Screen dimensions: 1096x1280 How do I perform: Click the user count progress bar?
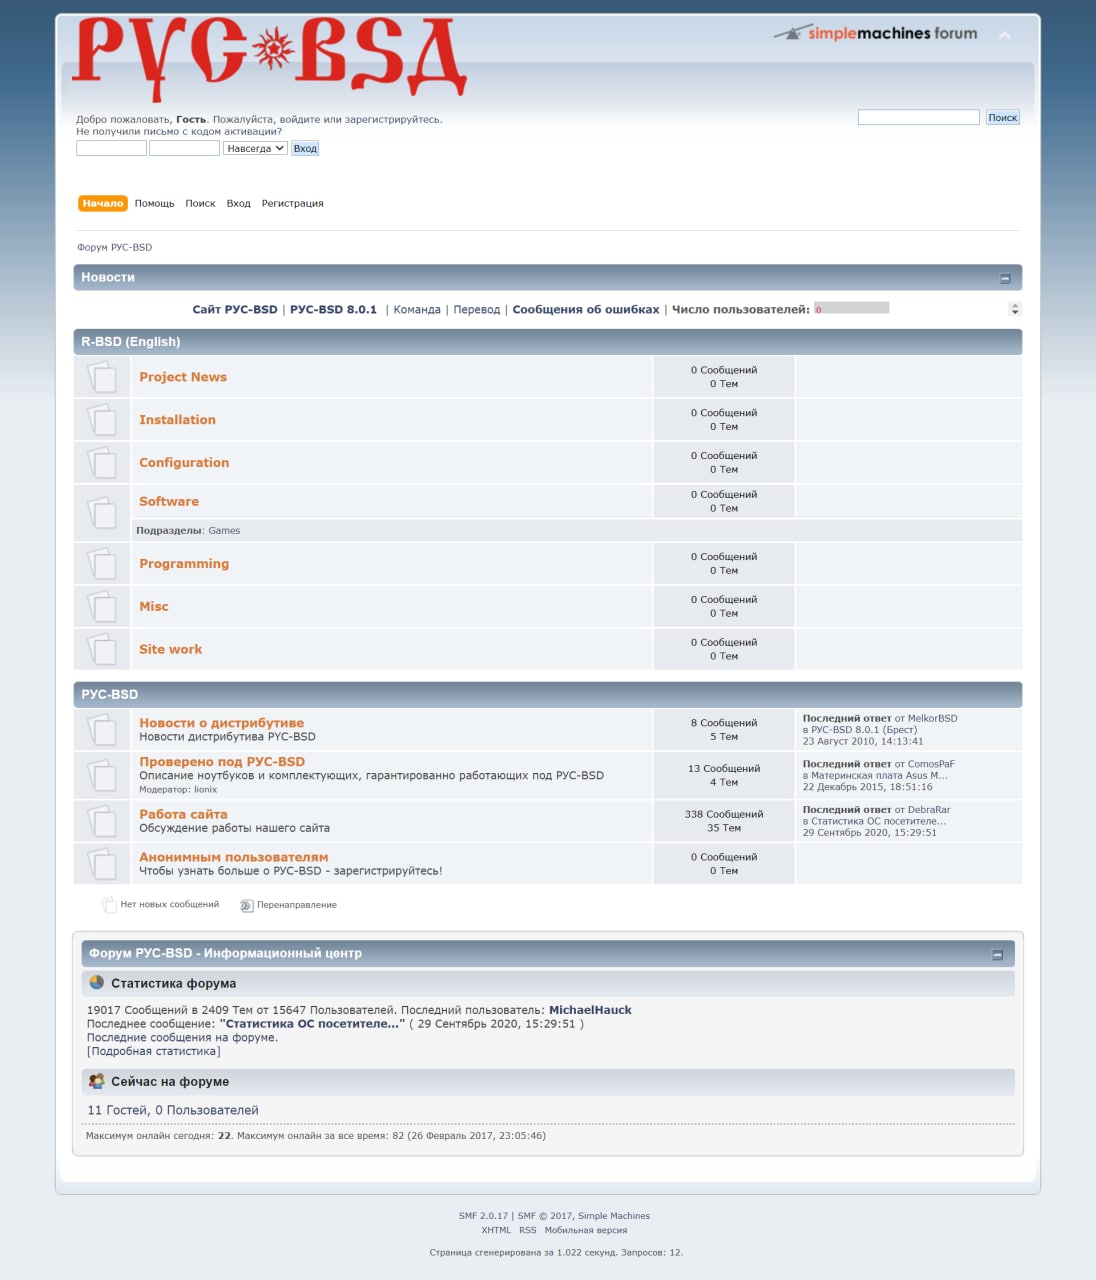(x=851, y=309)
